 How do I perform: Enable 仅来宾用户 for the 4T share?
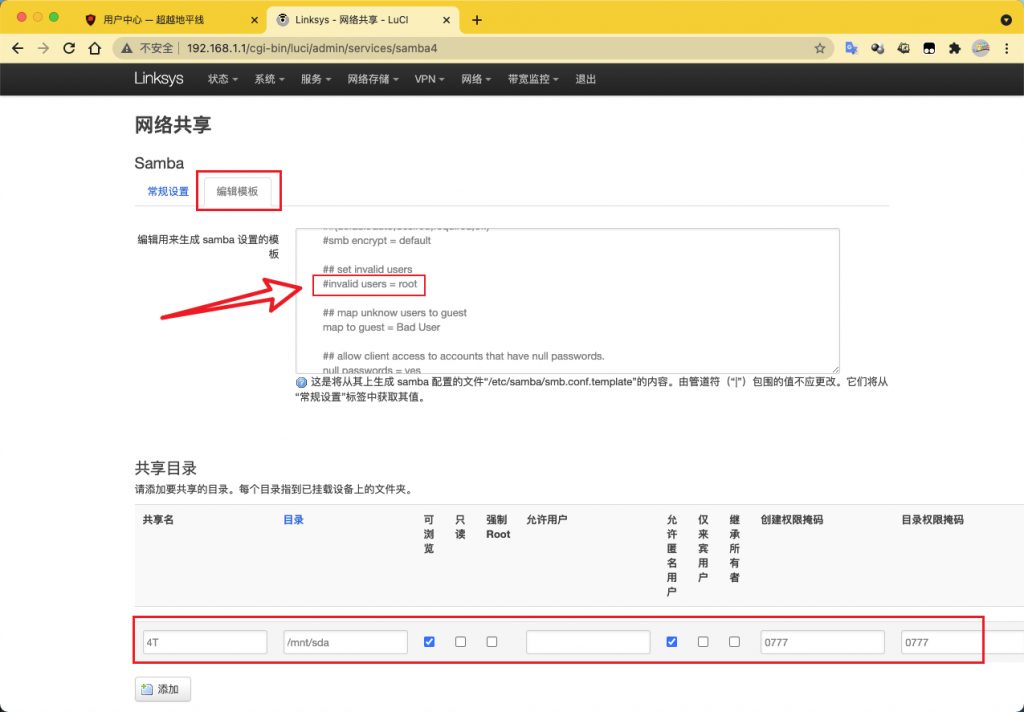(x=703, y=642)
